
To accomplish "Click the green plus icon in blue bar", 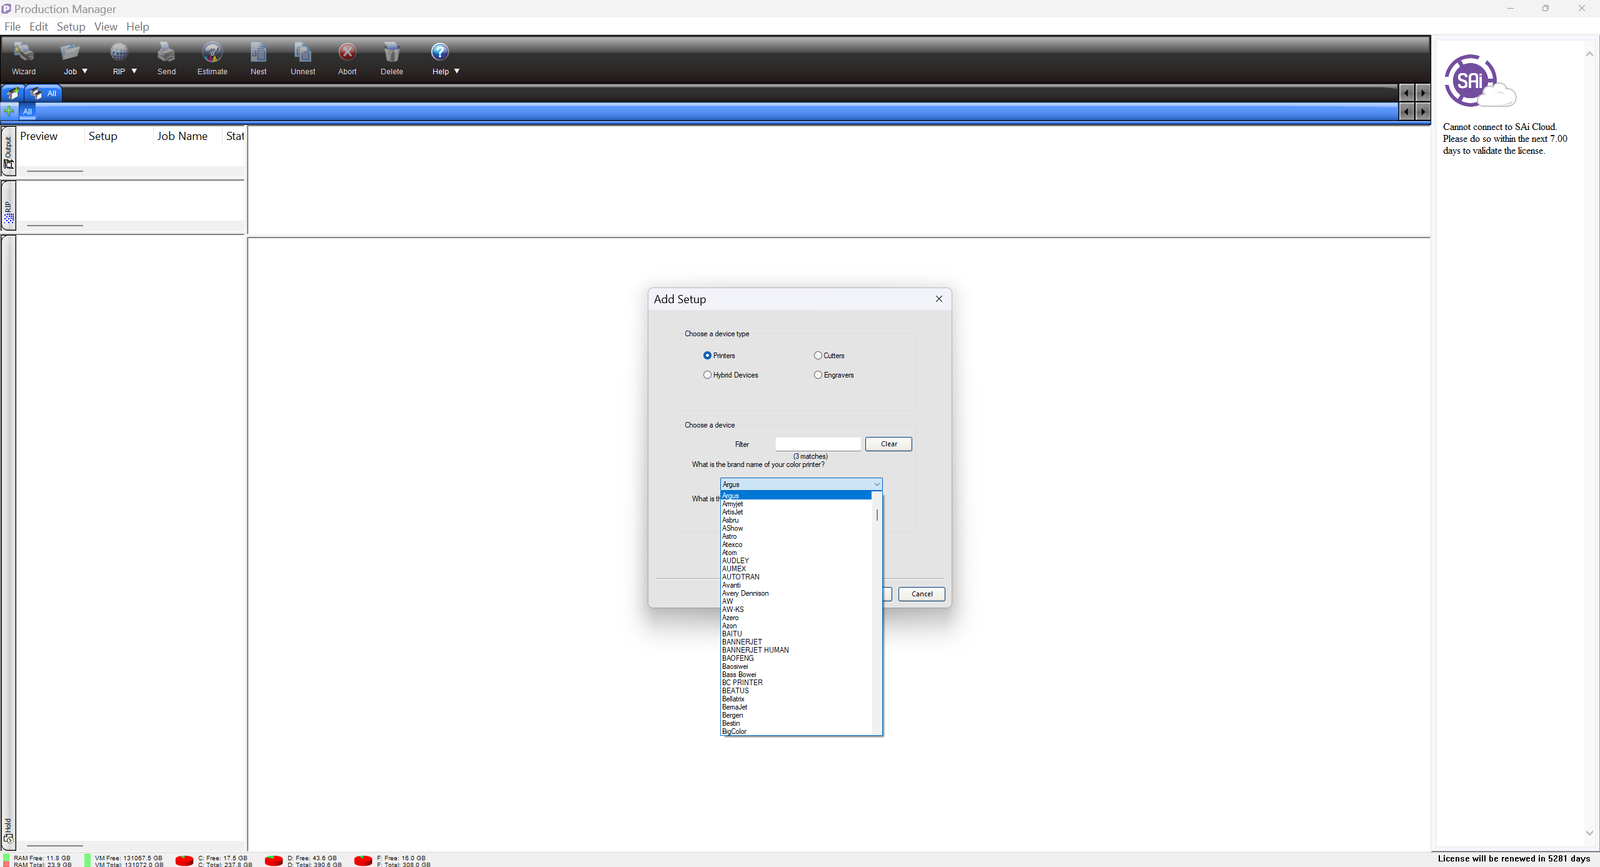I will (9, 111).
